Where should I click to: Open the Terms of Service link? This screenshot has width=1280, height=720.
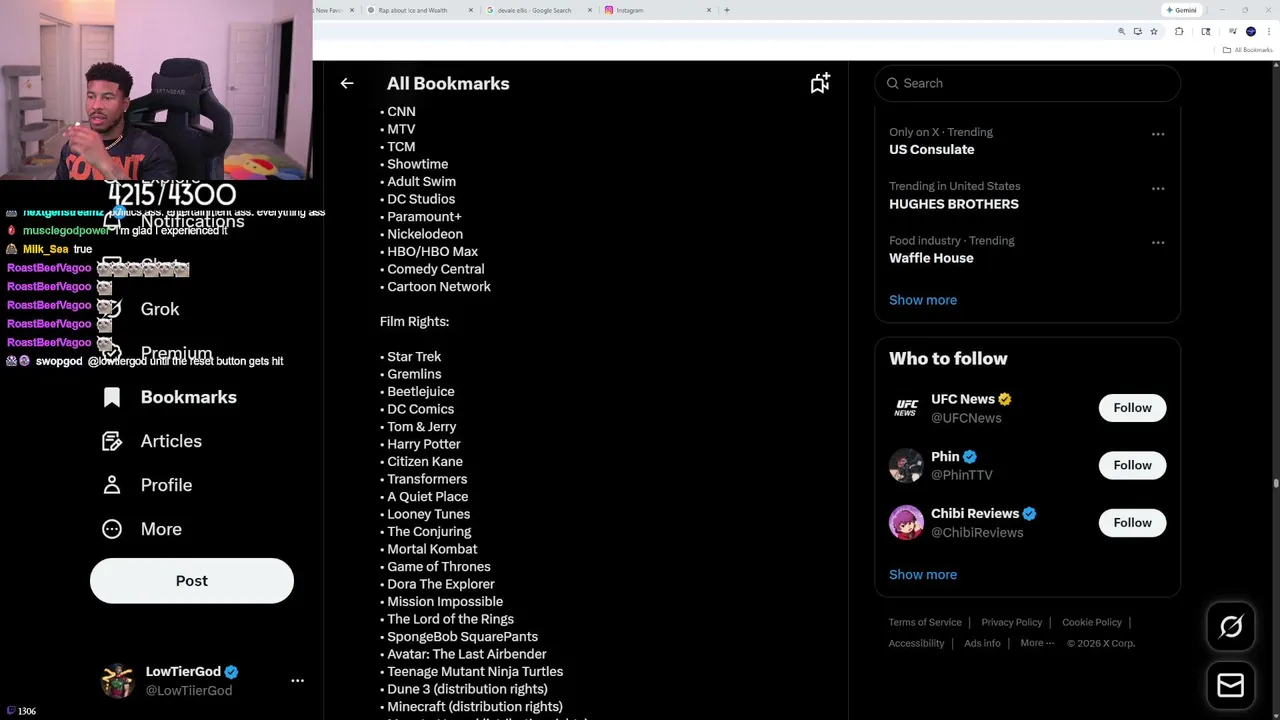click(x=925, y=622)
